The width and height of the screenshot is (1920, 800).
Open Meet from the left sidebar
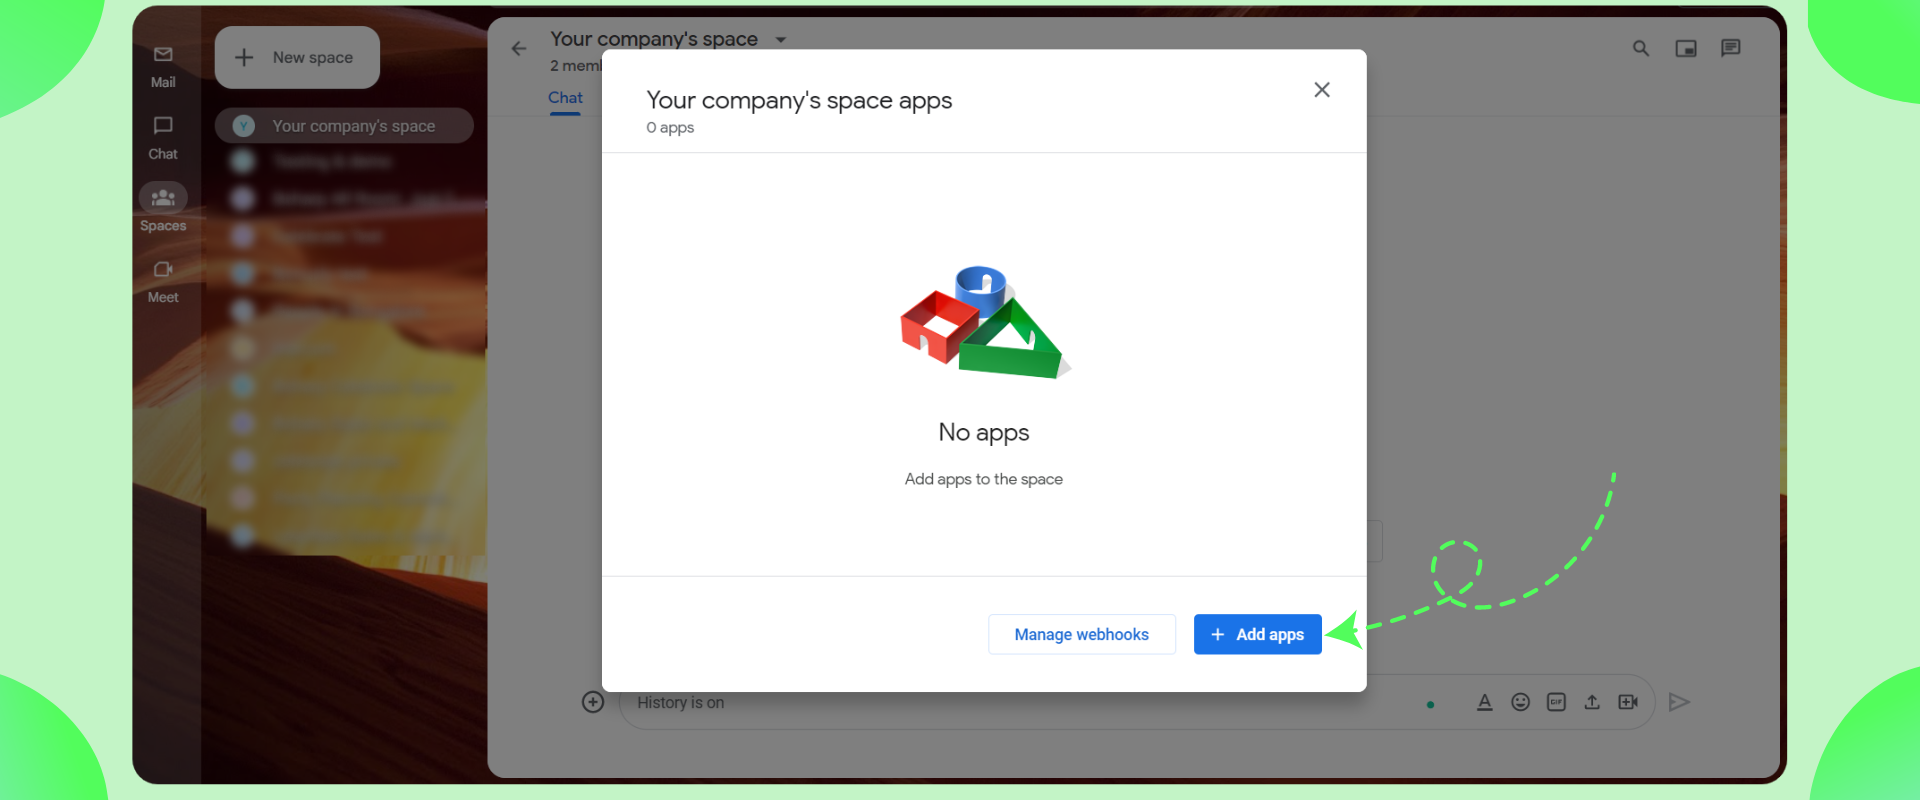pyautogui.click(x=163, y=281)
